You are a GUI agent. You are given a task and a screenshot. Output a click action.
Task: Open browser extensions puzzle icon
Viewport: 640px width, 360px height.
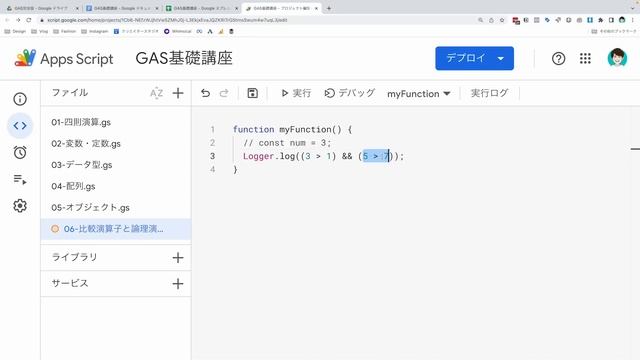click(600, 20)
